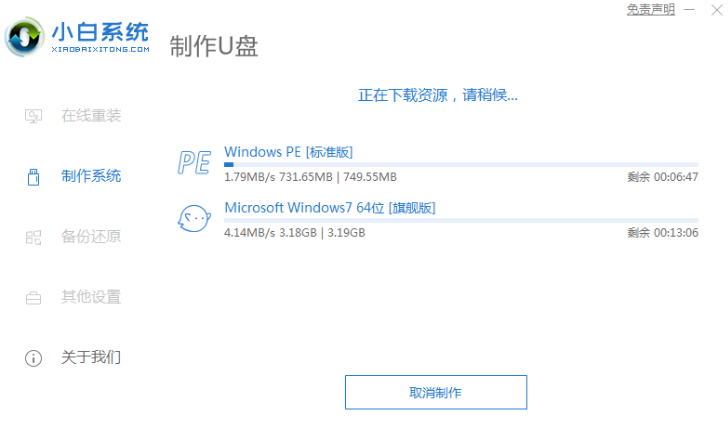The height and width of the screenshot is (429, 728).
Task: Click the Windows PE download progress bar
Action: (461, 164)
